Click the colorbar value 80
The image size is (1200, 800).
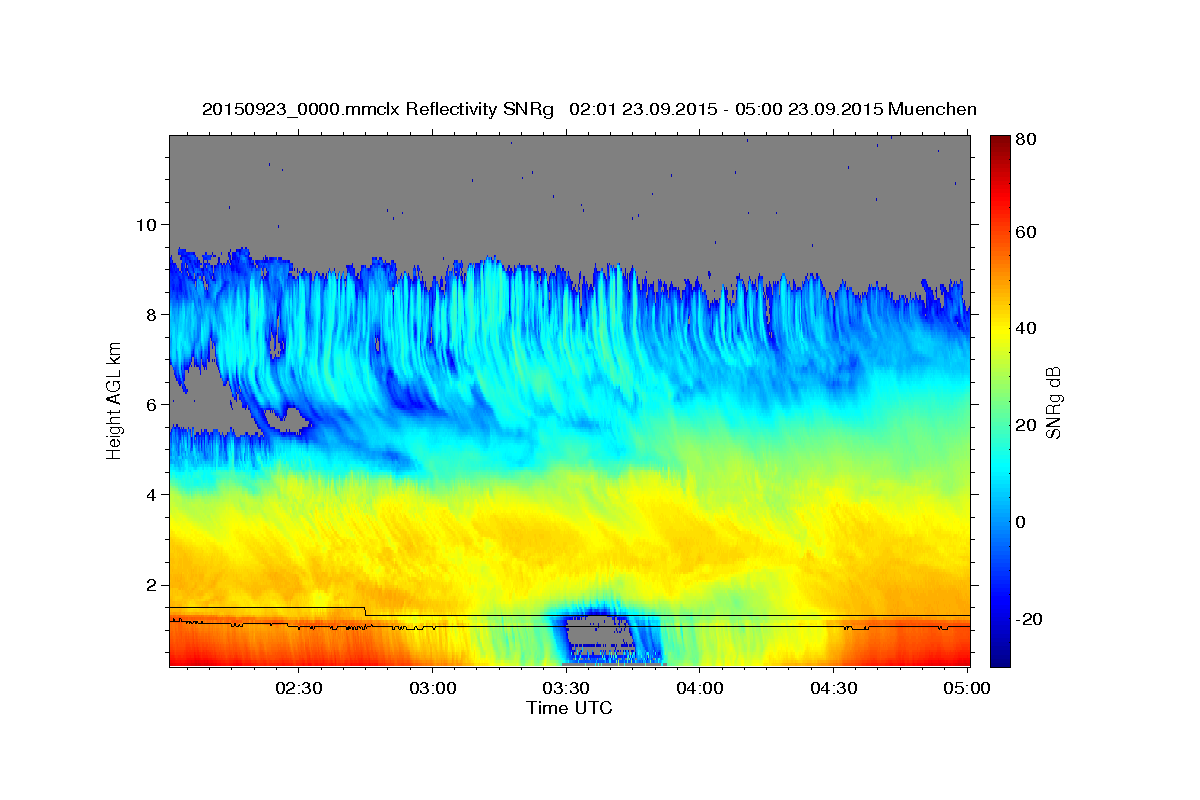point(1025,139)
